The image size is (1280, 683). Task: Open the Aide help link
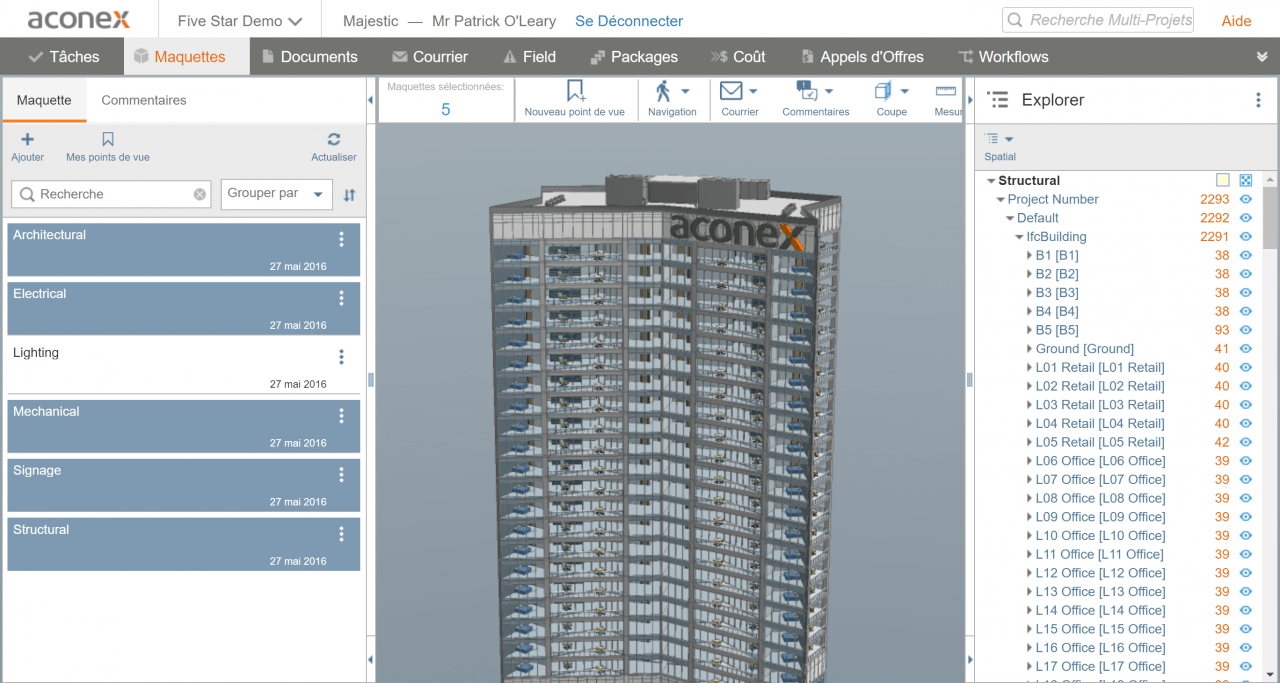click(x=1236, y=21)
